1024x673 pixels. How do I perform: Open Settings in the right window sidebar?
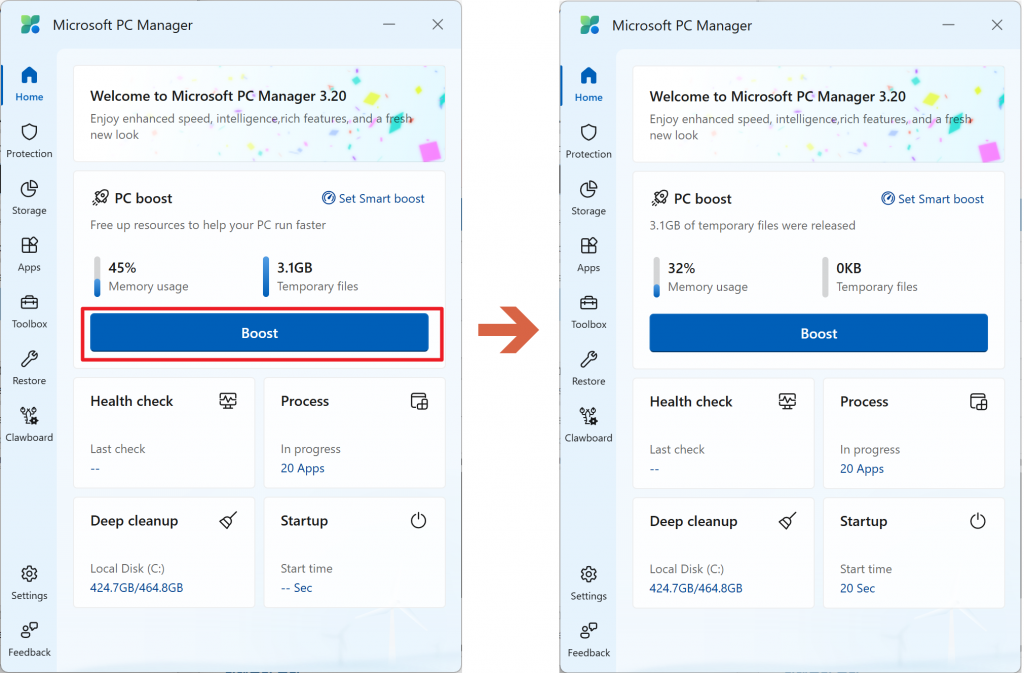(588, 584)
